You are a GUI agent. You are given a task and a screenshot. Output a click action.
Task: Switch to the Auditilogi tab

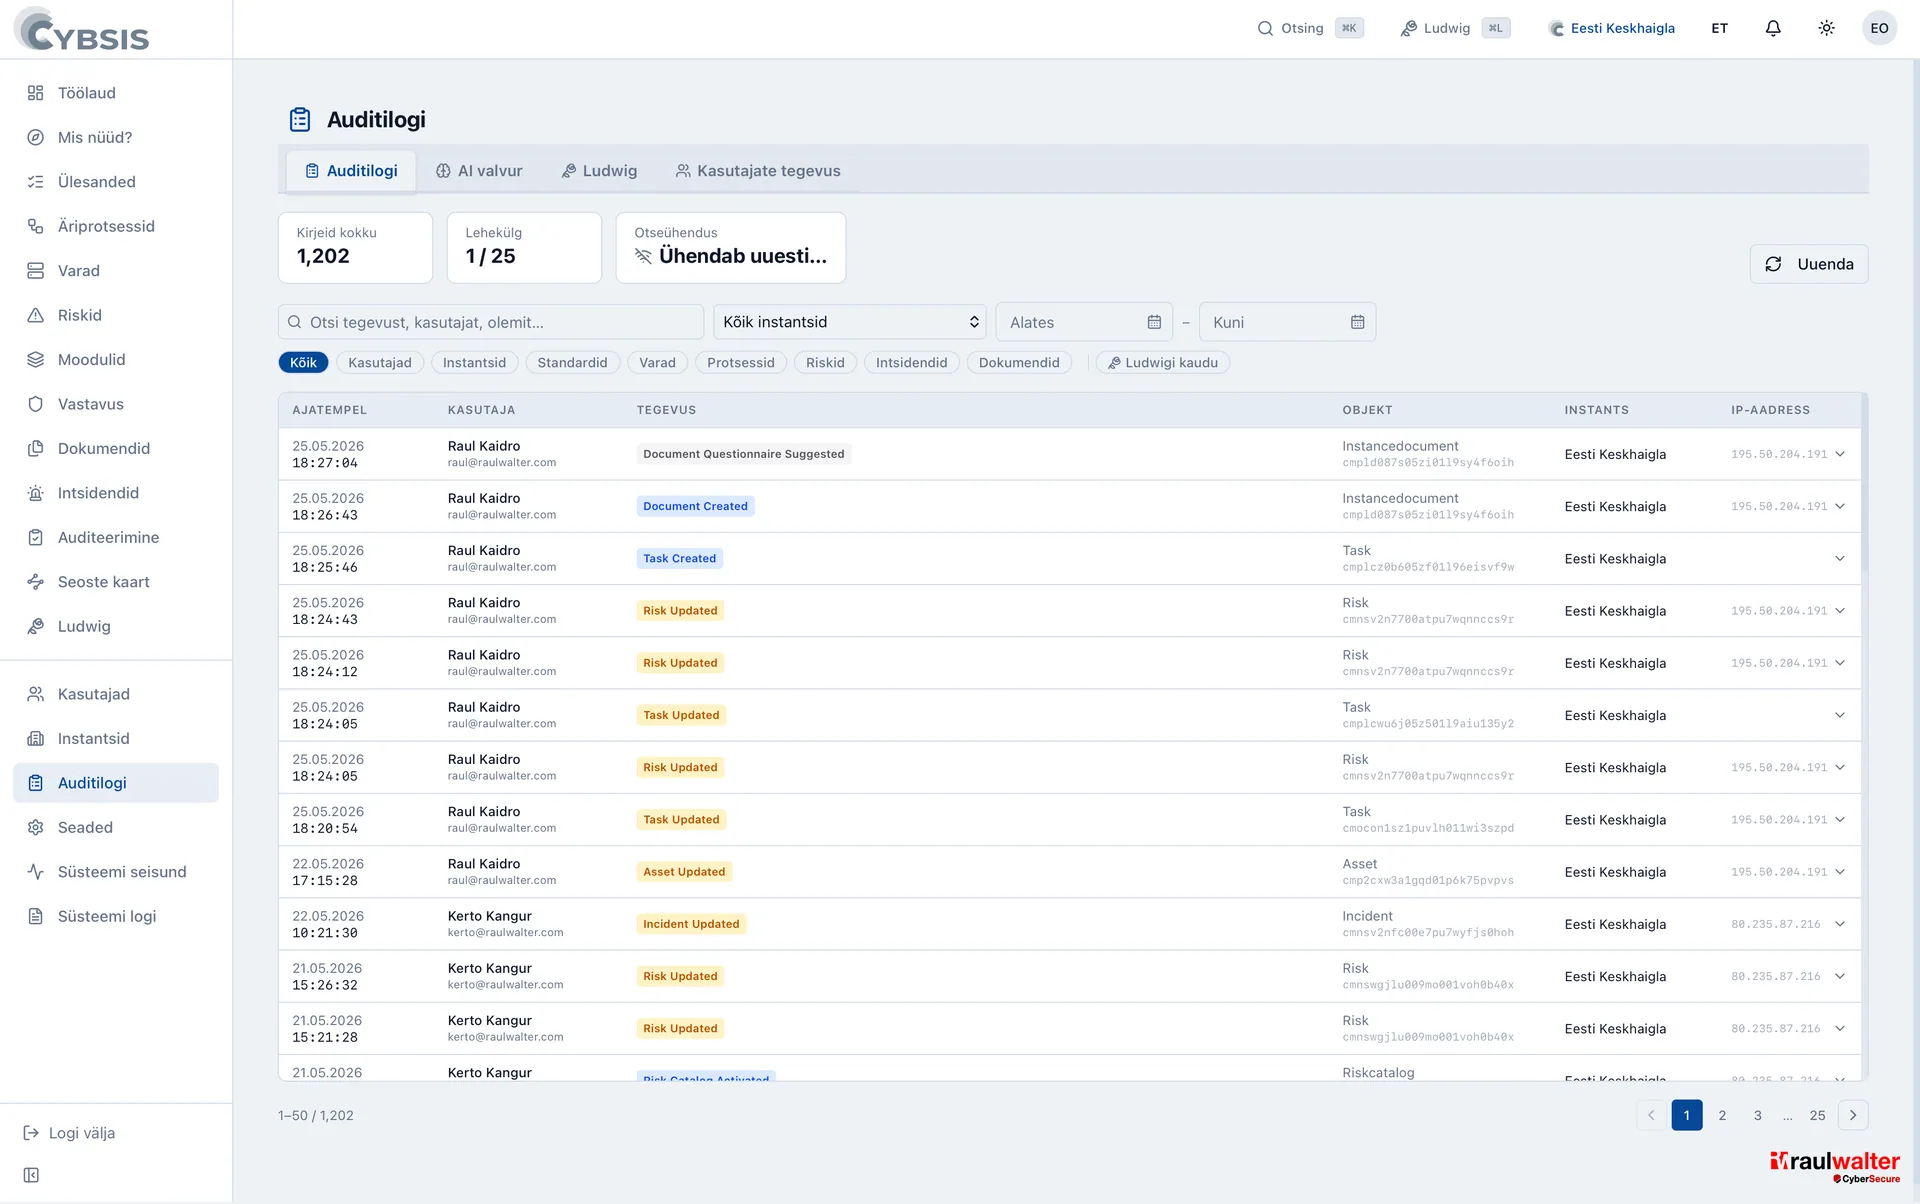point(351,171)
